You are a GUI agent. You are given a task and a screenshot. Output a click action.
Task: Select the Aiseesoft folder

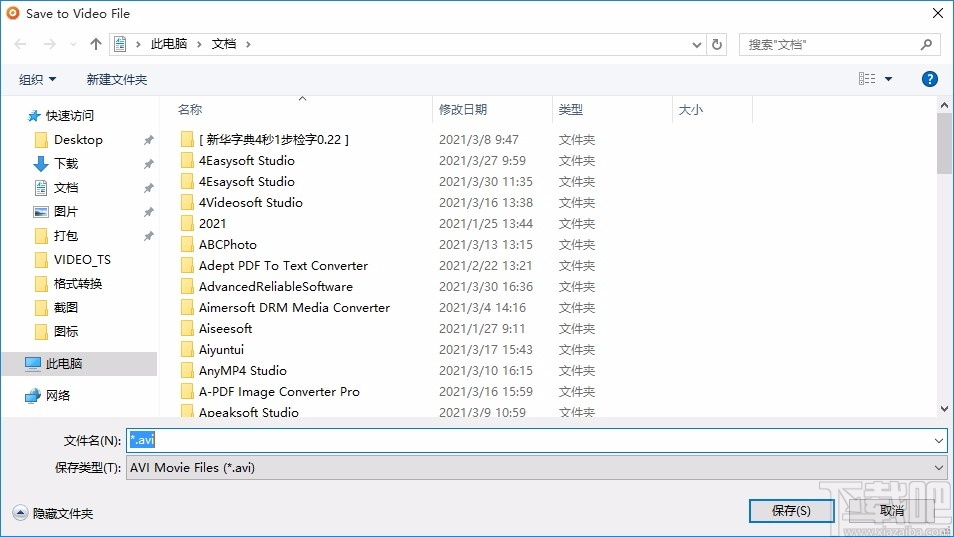coord(225,328)
